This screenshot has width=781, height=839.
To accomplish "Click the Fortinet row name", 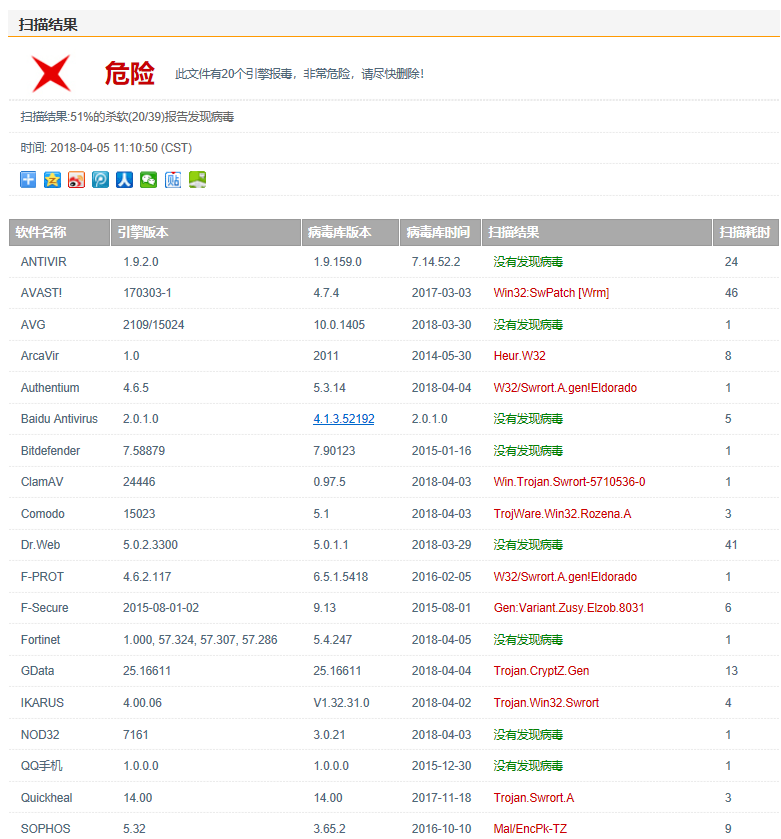I will pyautogui.click(x=41, y=640).
